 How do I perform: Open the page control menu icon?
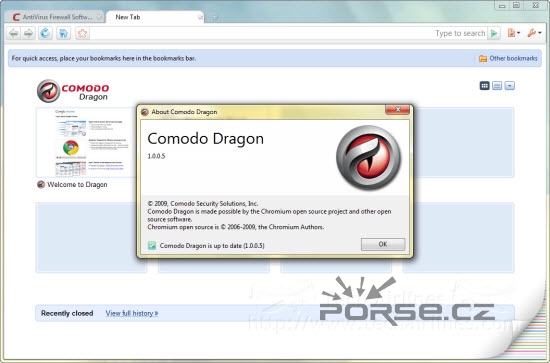[x=514, y=33]
